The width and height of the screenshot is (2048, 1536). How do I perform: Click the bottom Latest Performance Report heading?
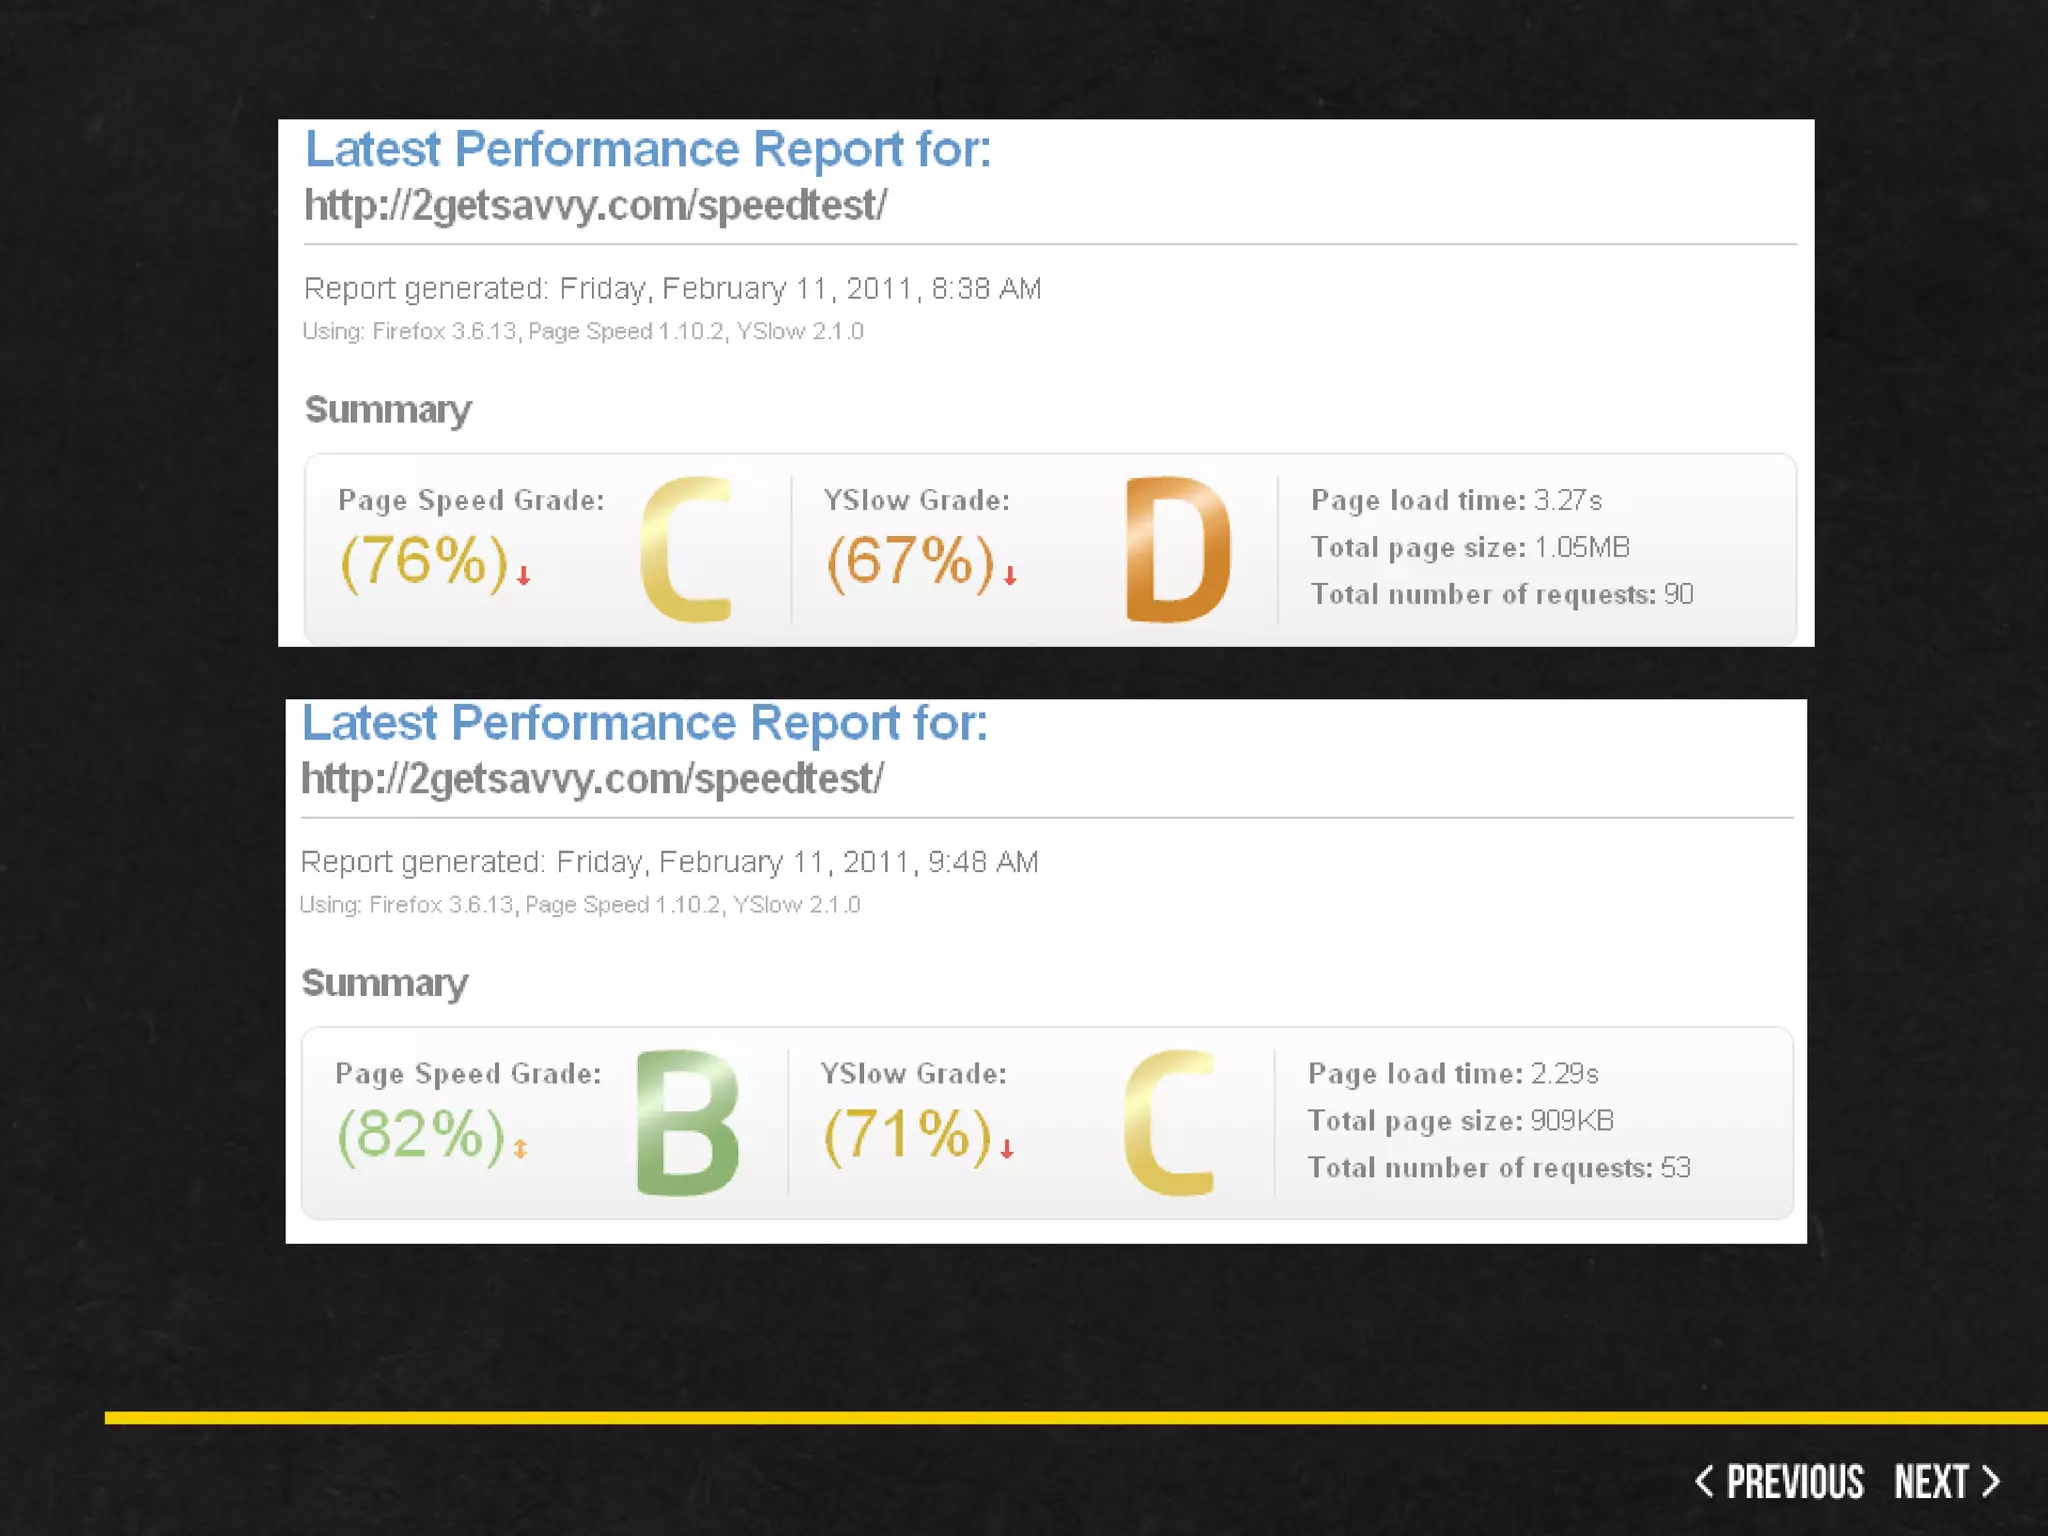(644, 723)
